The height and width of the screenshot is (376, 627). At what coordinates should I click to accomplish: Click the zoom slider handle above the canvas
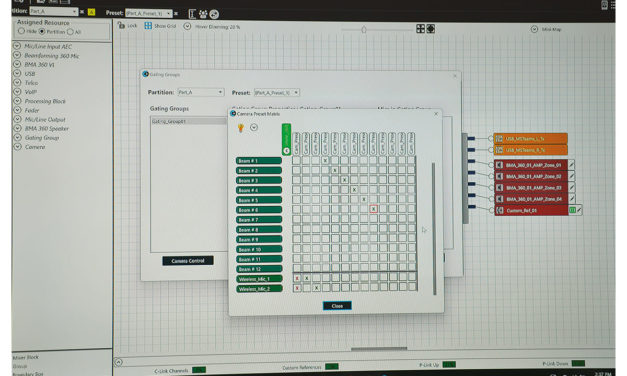[x=364, y=30]
